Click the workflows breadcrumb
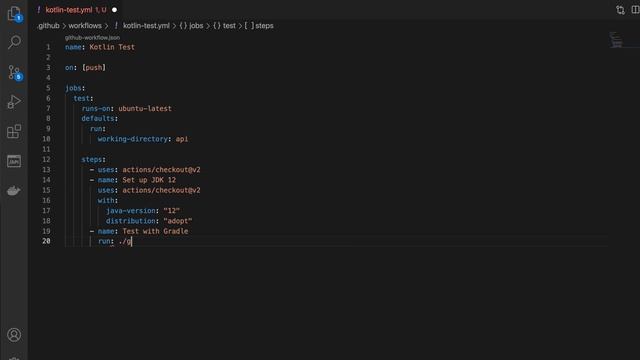Screen dimensions: 640x360 (85, 26)
